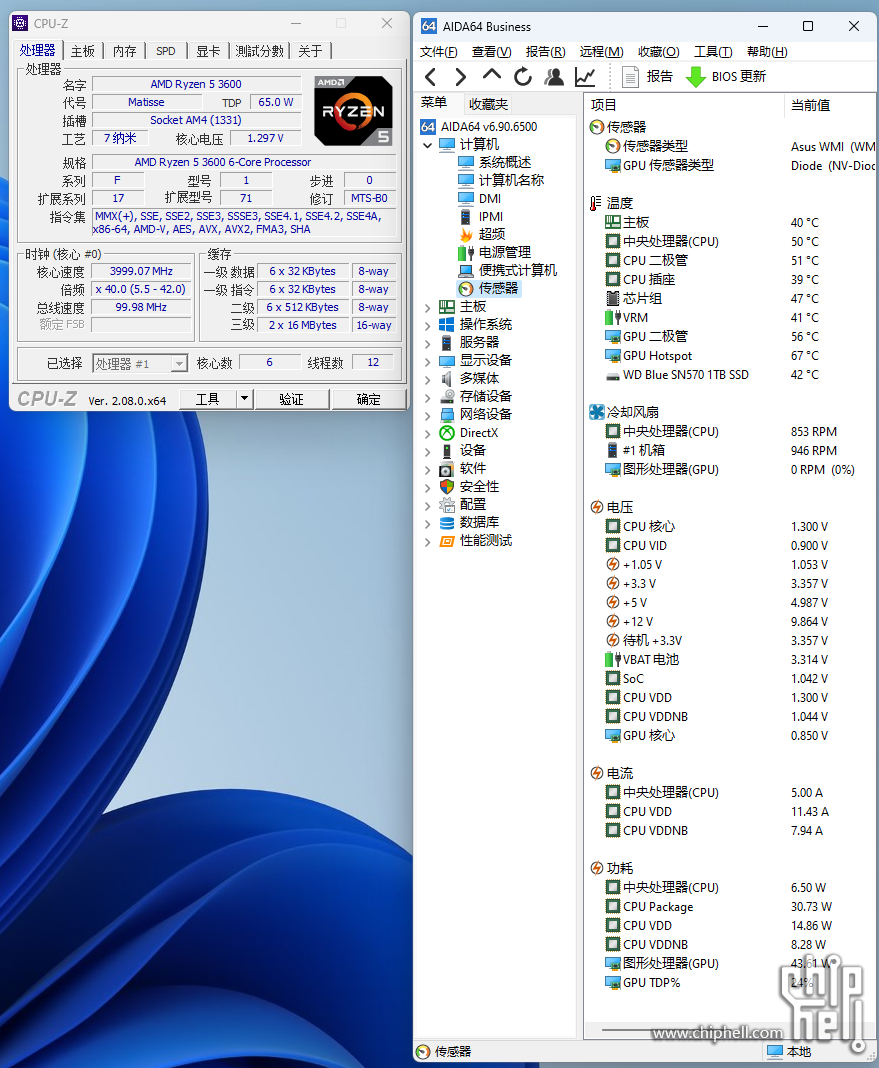The width and height of the screenshot is (879, 1068).
Task: Select the CPU Package power row
Action: (x=730, y=907)
